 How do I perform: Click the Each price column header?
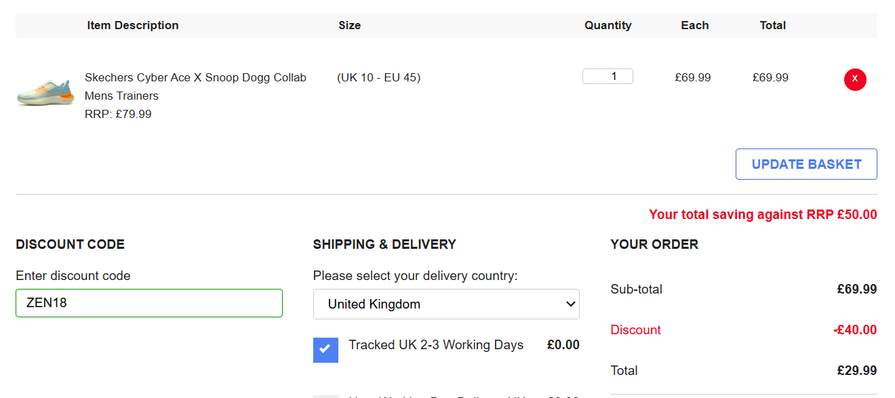pos(695,25)
